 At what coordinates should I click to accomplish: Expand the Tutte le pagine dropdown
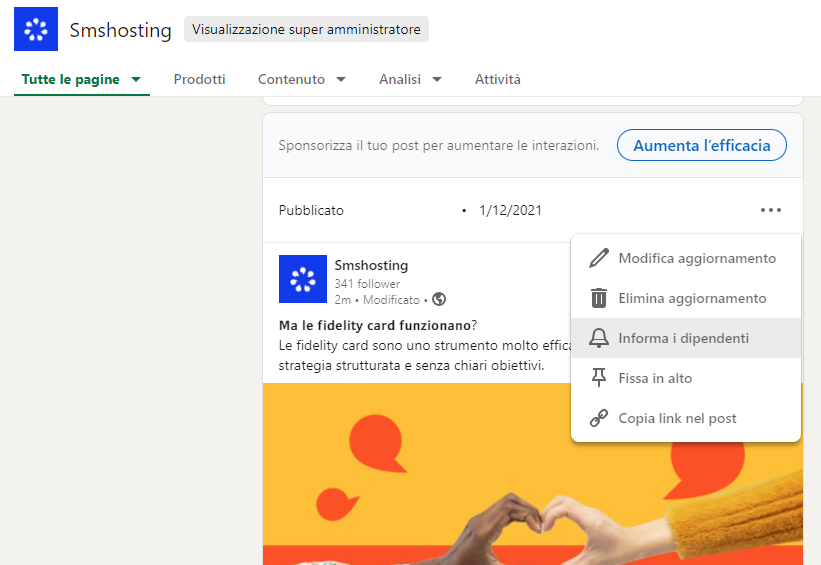pyautogui.click(x=136, y=80)
